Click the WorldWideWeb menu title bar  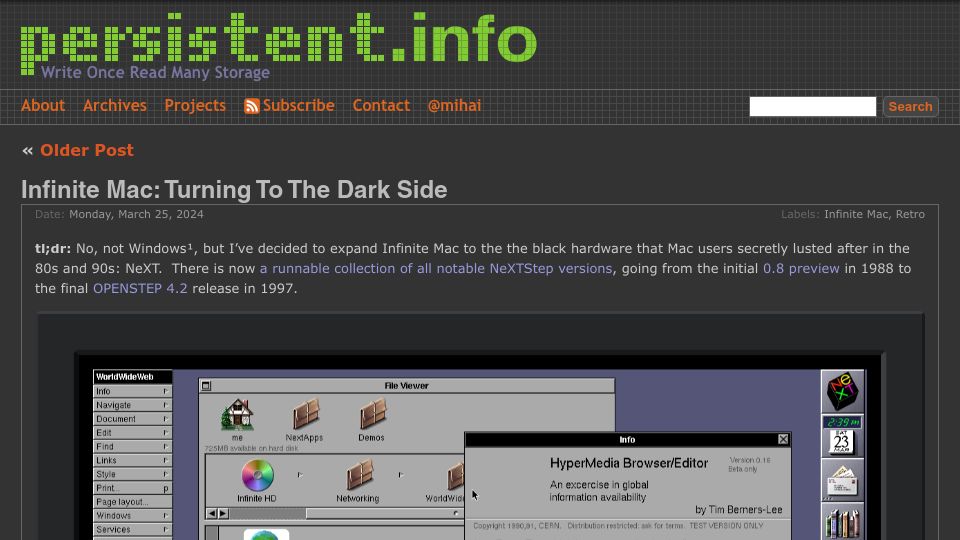(x=132, y=377)
